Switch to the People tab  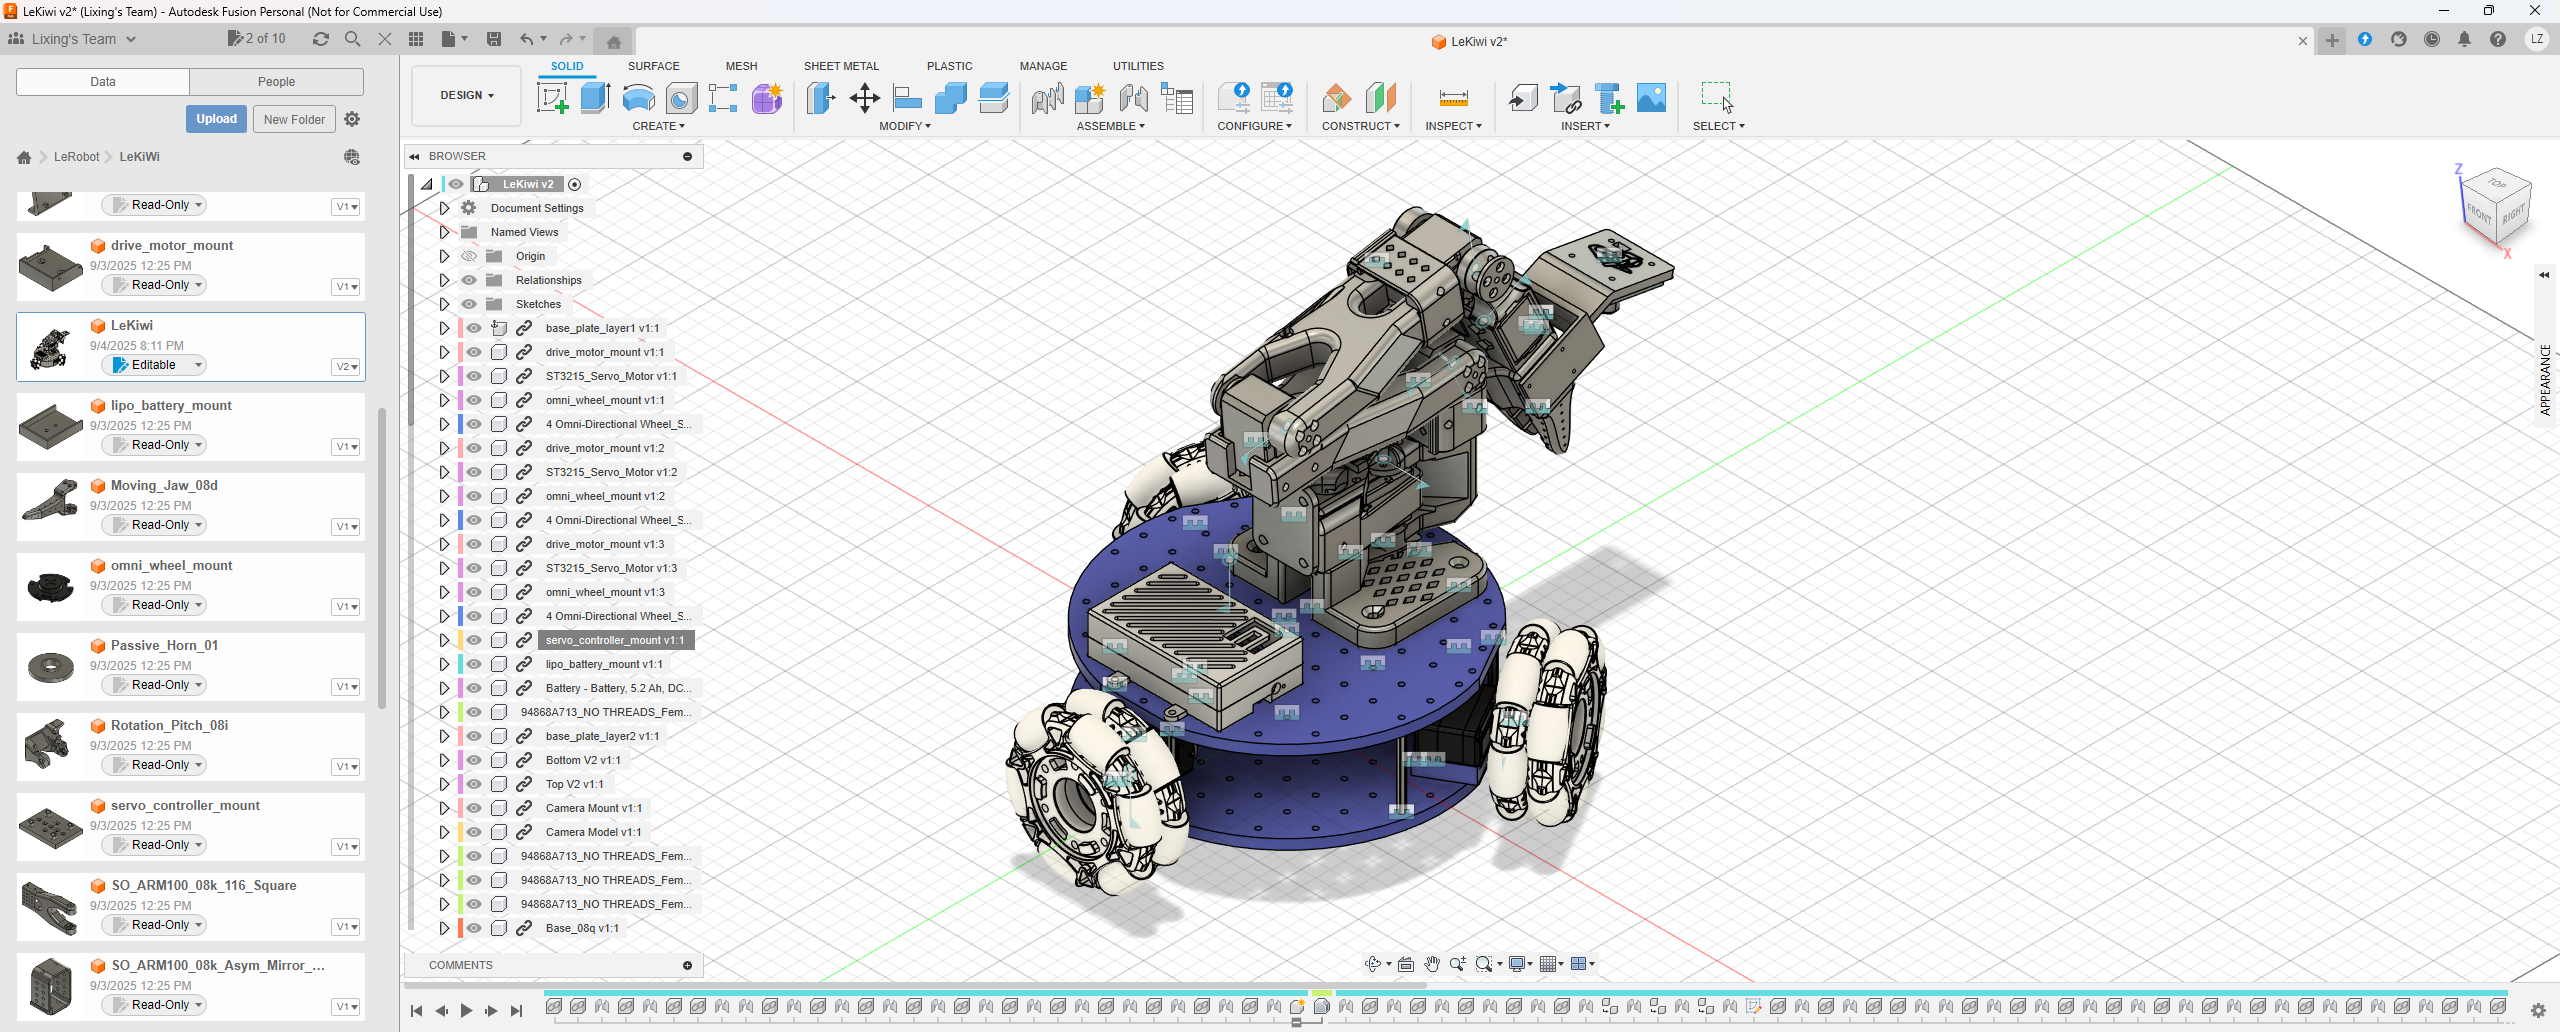tap(276, 82)
